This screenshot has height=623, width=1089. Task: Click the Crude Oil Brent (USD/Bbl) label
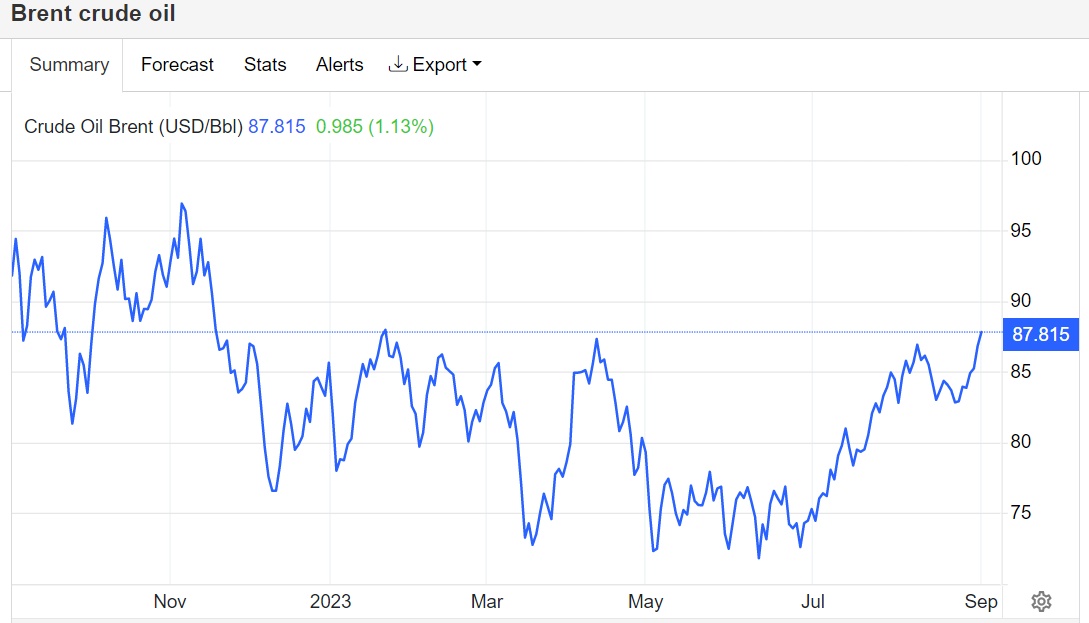(133, 126)
